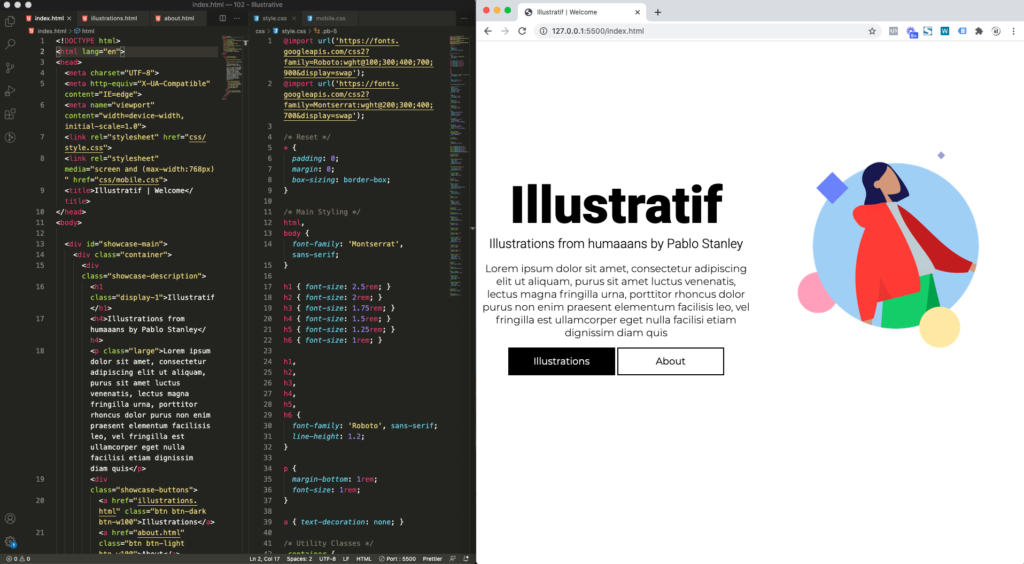Click the extension icon with blue badge
This screenshot has height=564, width=1024.
click(912, 31)
